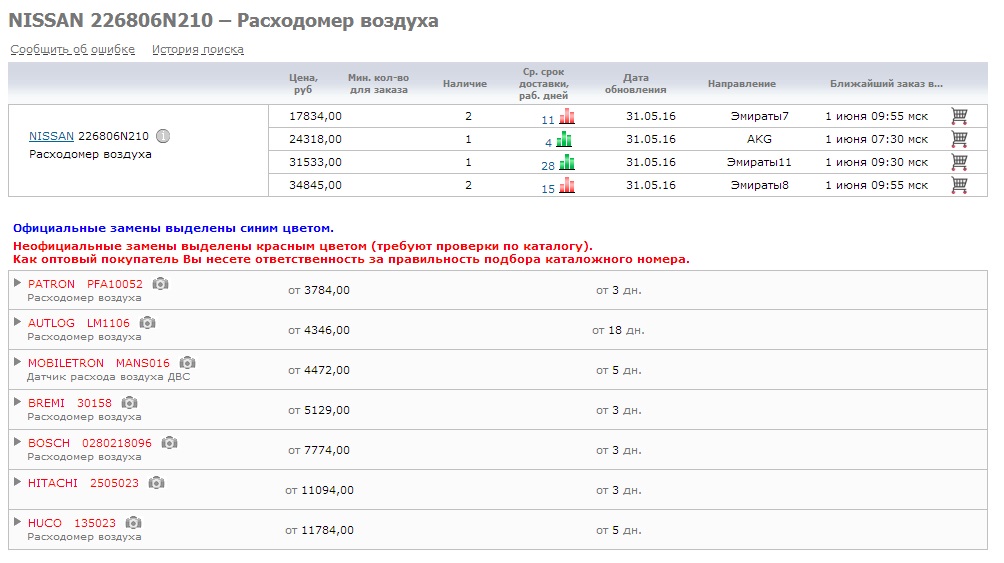Click Направление column header

(x=741, y=83)
